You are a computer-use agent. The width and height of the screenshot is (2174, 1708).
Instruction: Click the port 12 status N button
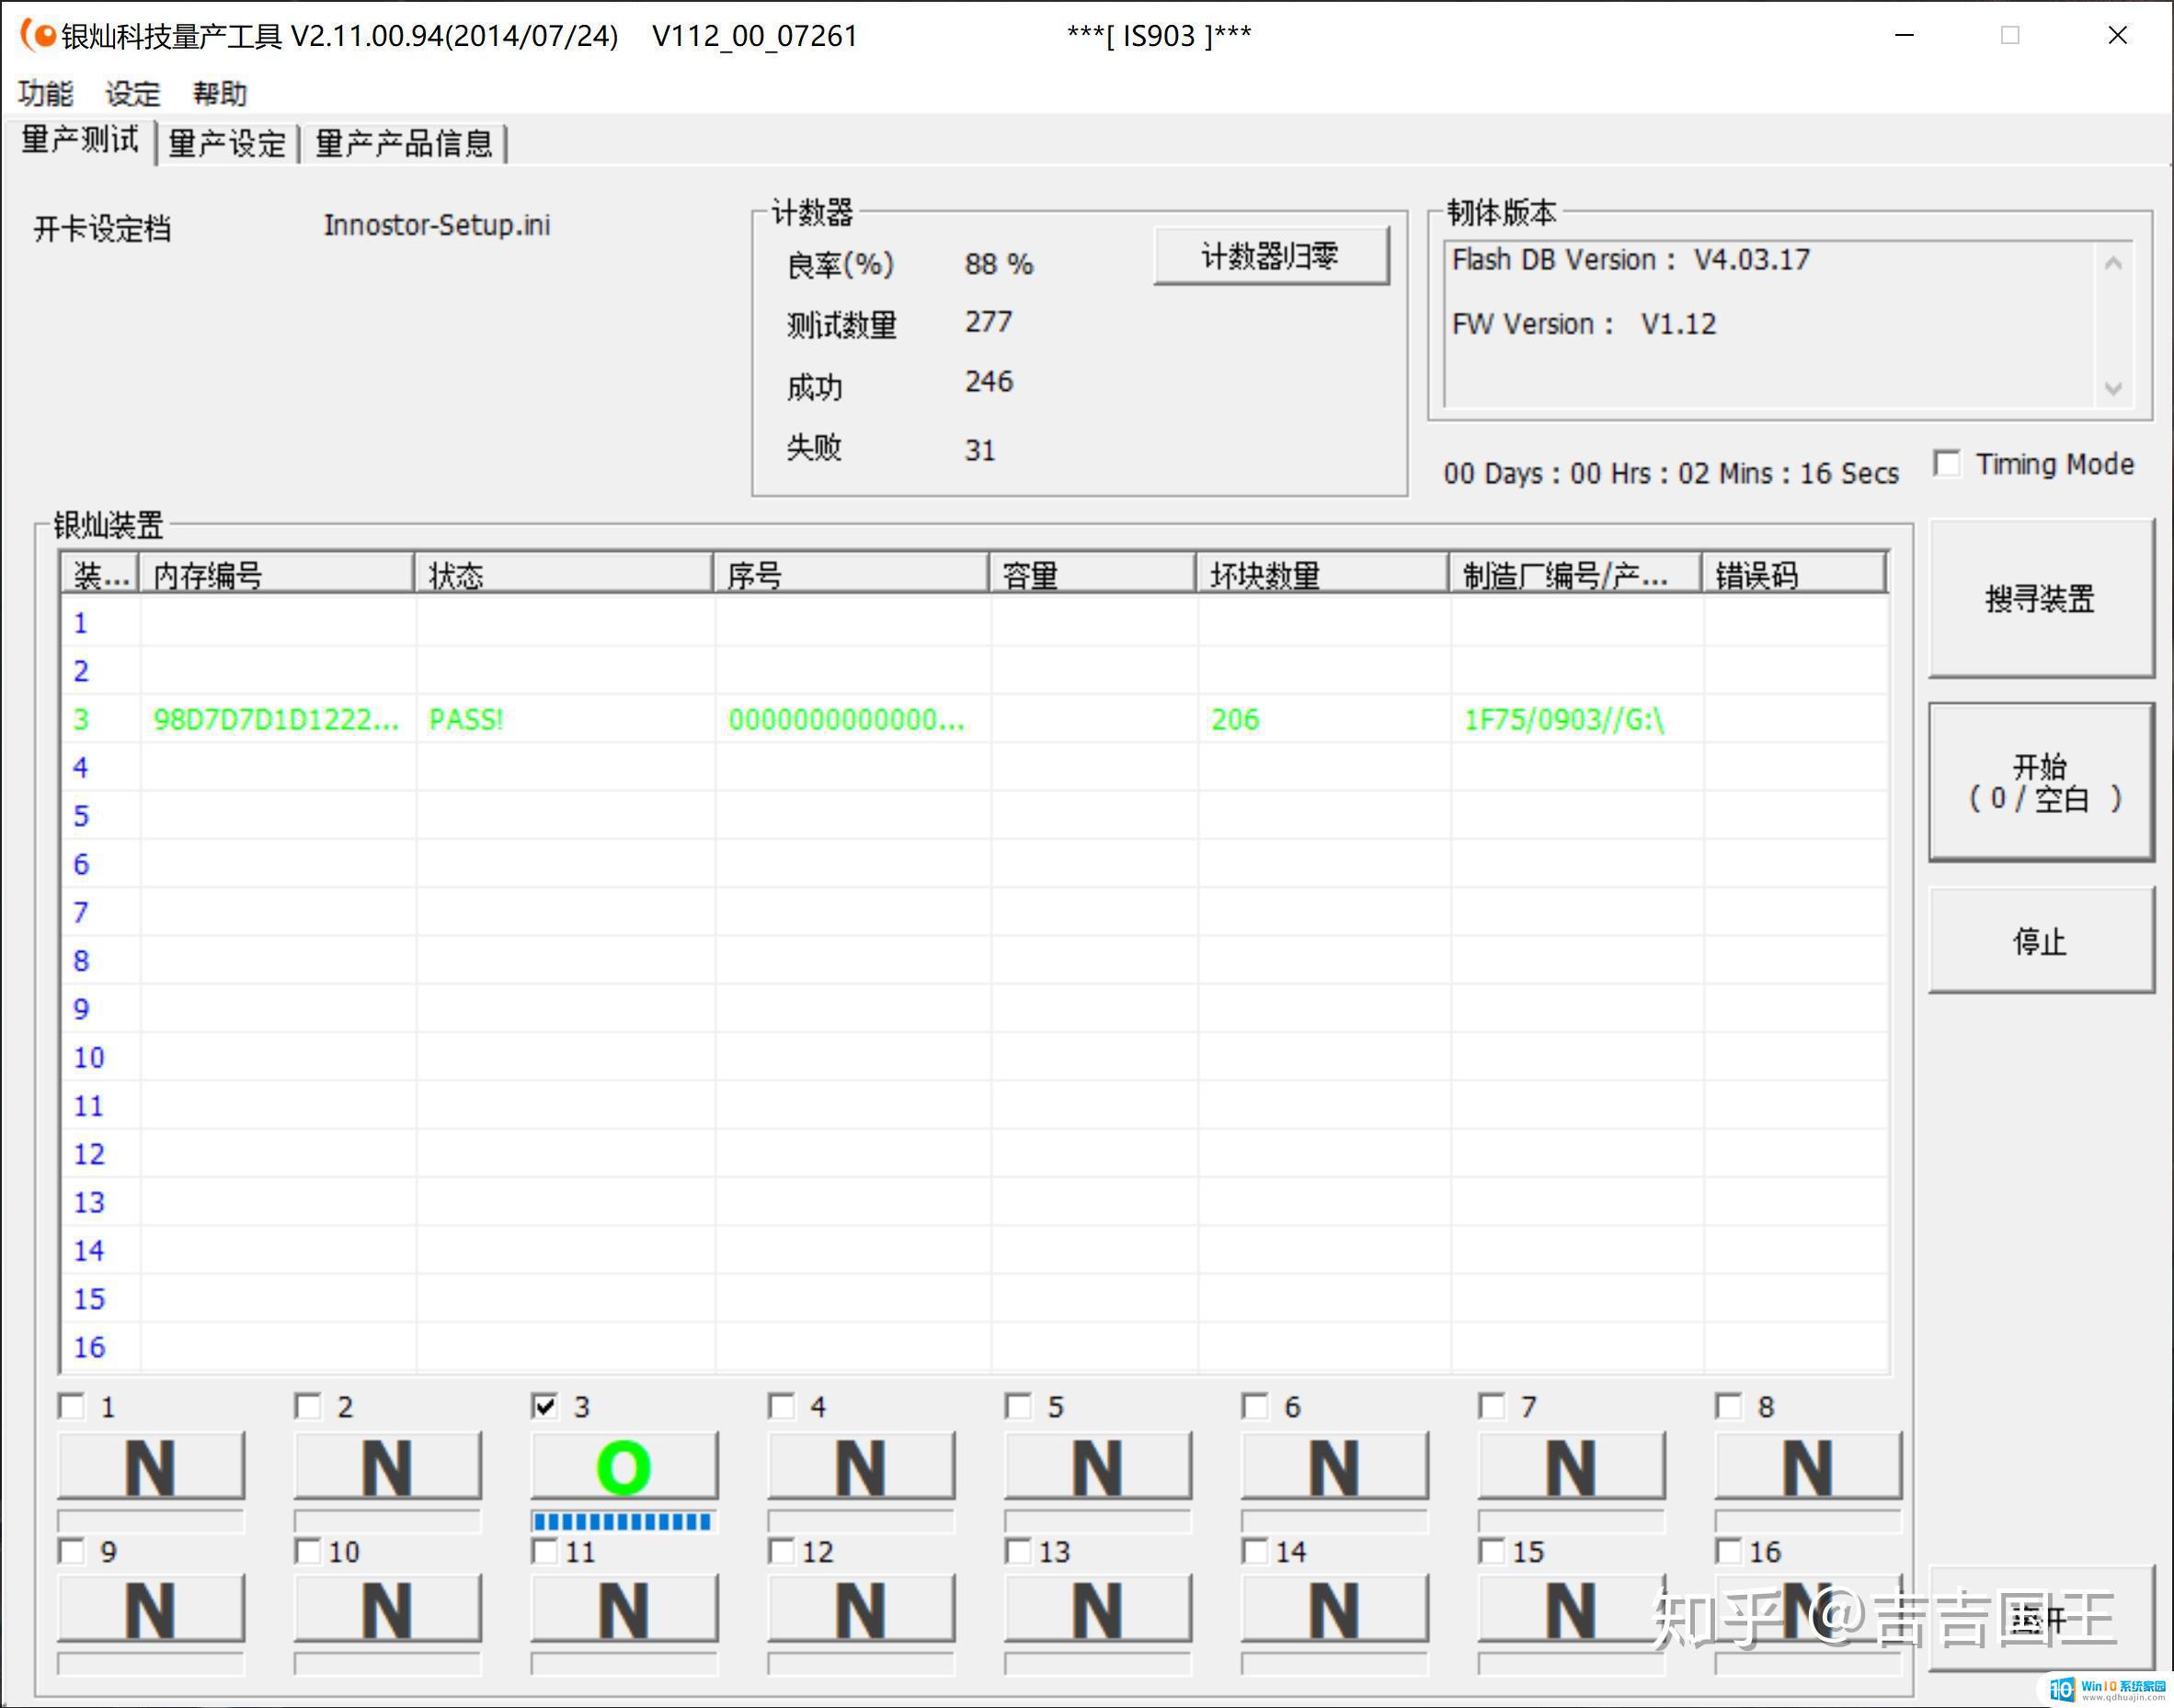(862, 1609)
